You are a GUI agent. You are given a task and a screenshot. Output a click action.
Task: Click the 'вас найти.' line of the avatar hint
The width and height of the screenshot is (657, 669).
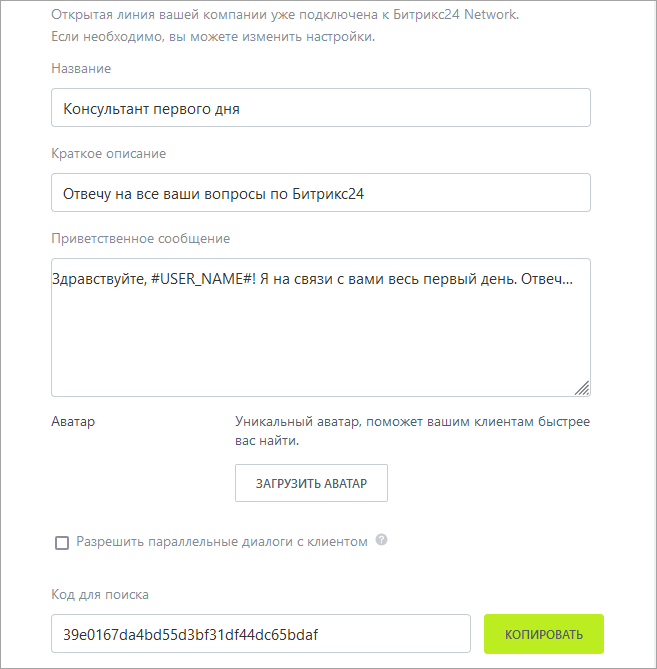click(x=268, y=440)
